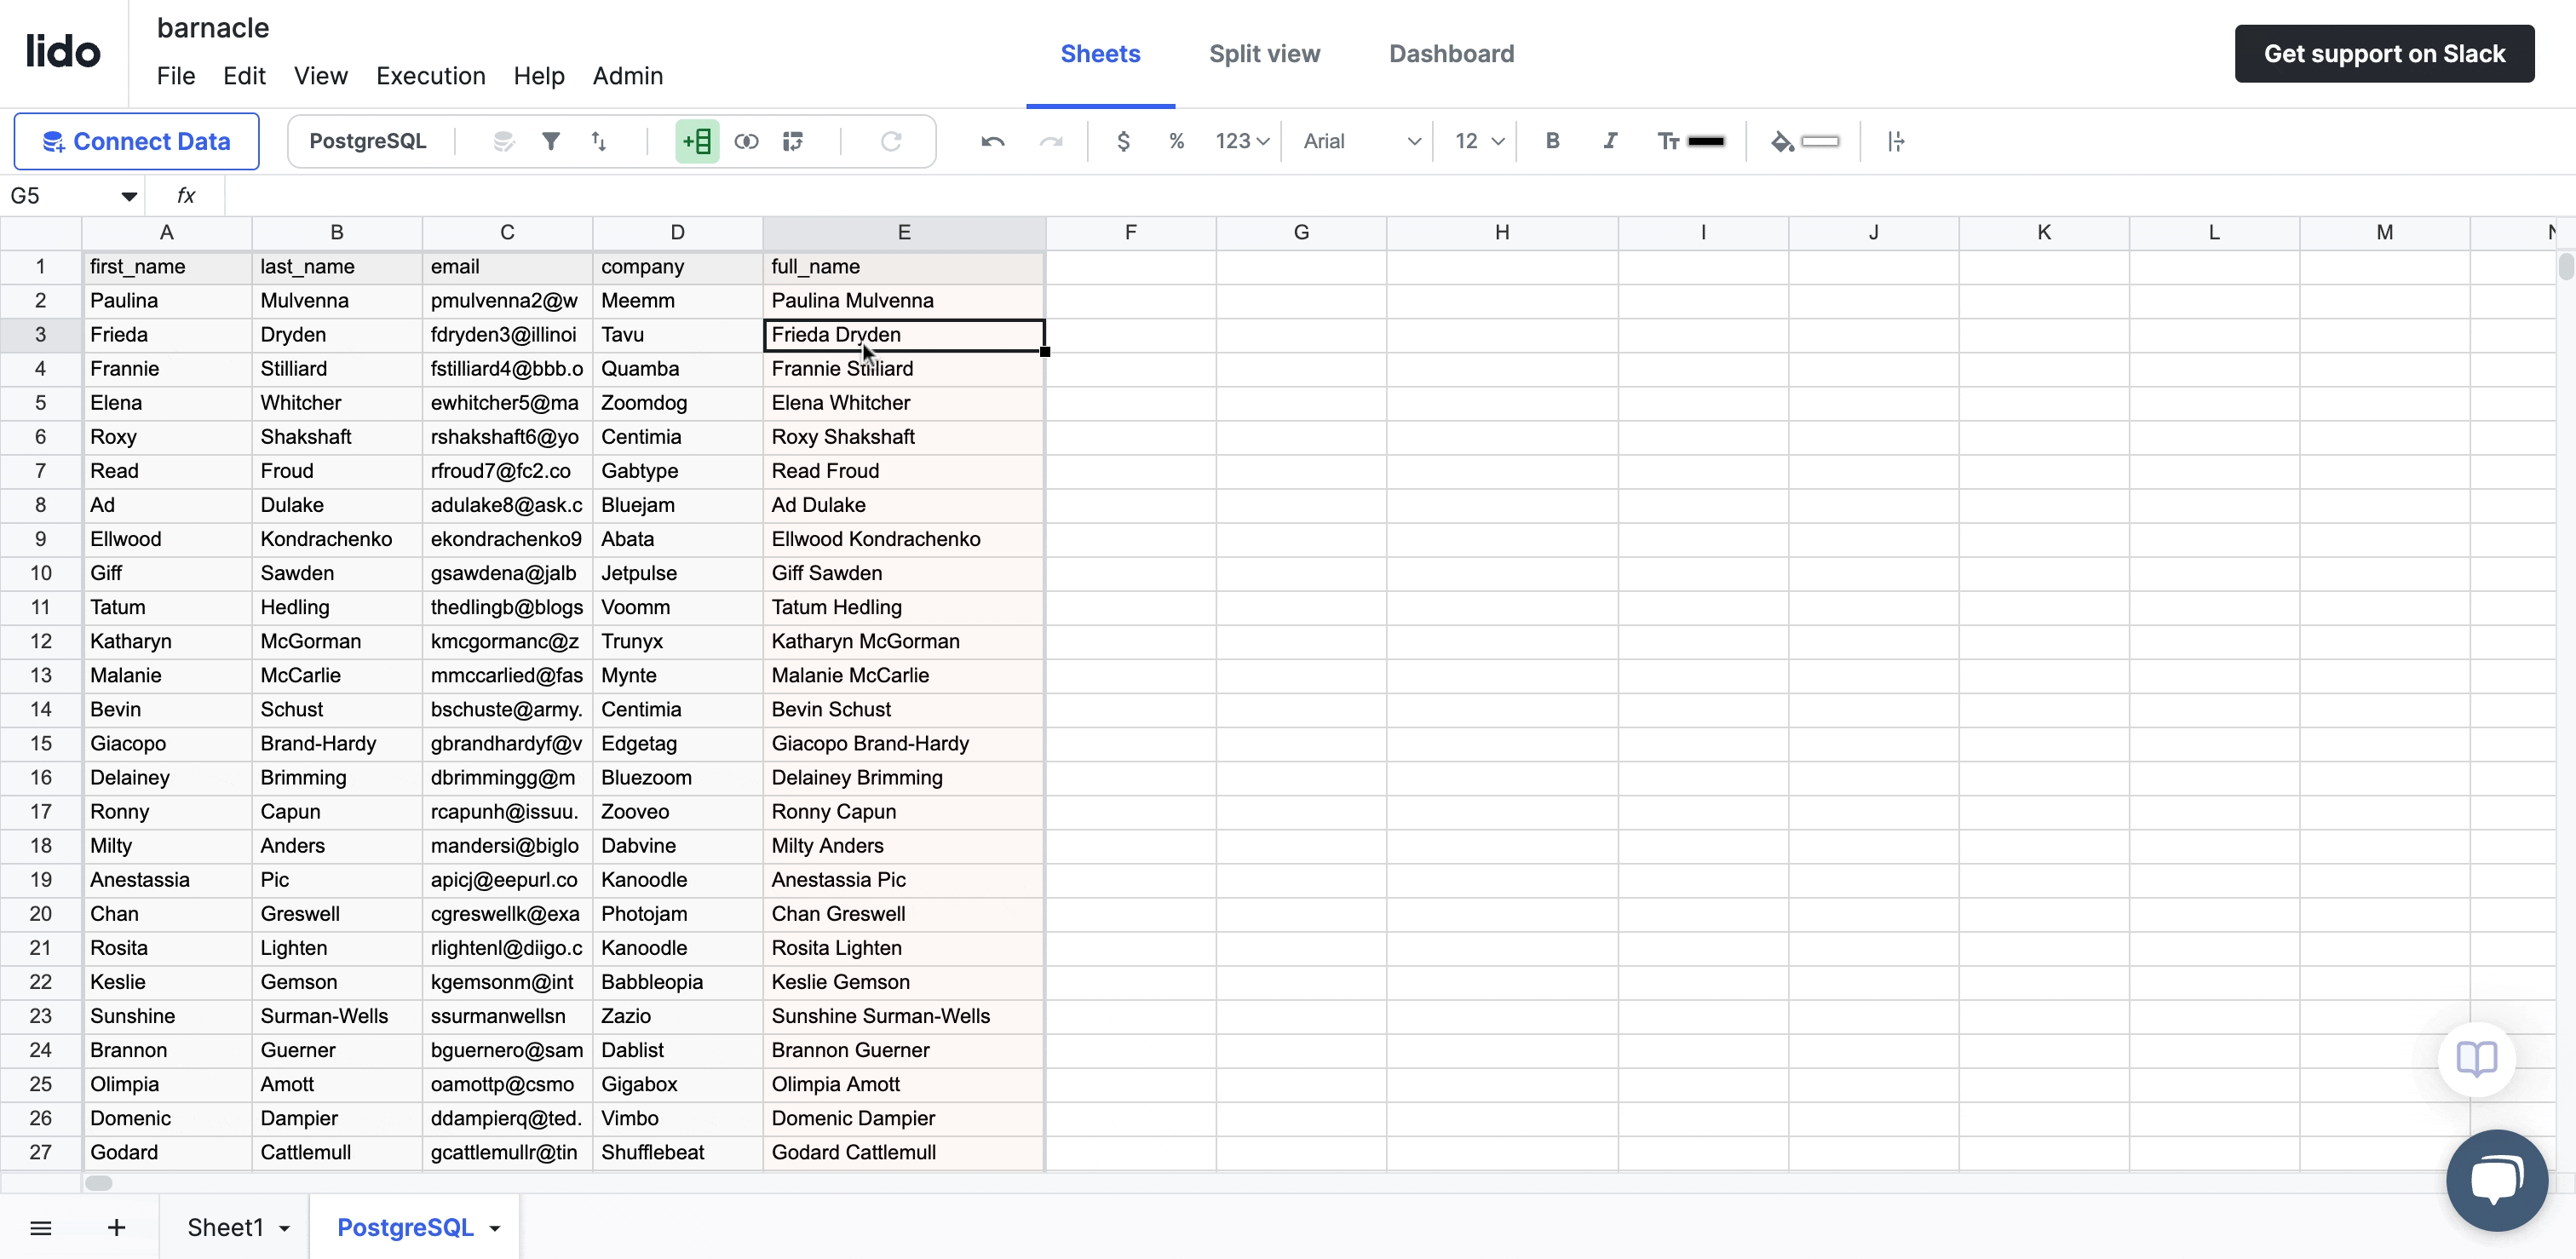This screenshot has width=2576, height=1259.
Task: Open the book guide icon
Action: [x=2476, y=1058]
